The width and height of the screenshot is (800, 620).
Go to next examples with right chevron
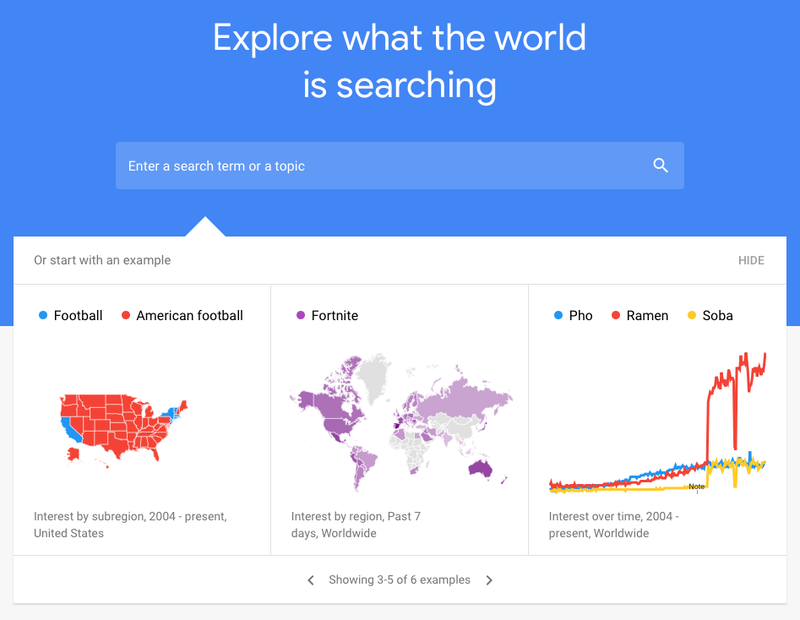point(489,580)
